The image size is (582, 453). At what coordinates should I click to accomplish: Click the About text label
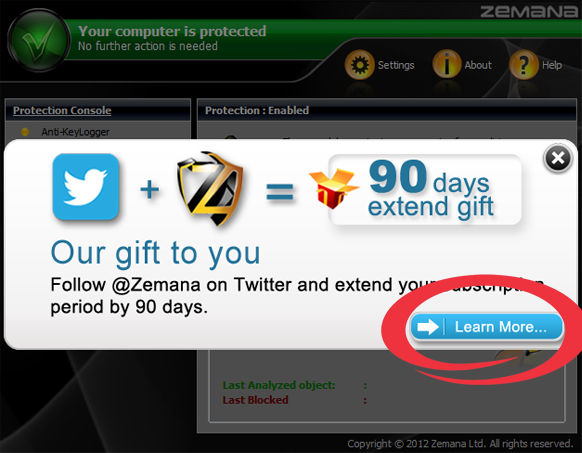tap(478, 65)
